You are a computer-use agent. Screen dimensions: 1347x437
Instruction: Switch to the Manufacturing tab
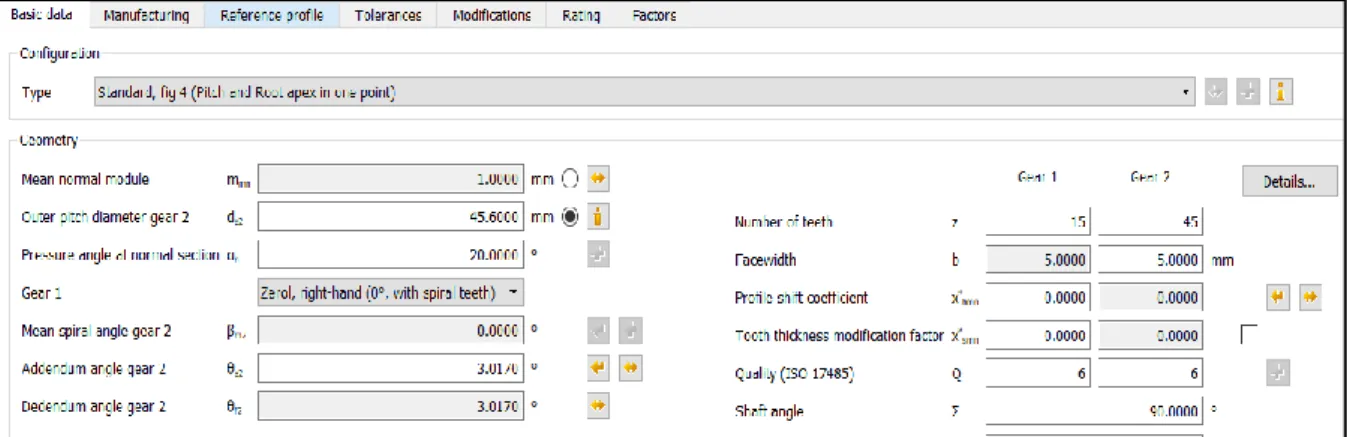click(146, 15)
